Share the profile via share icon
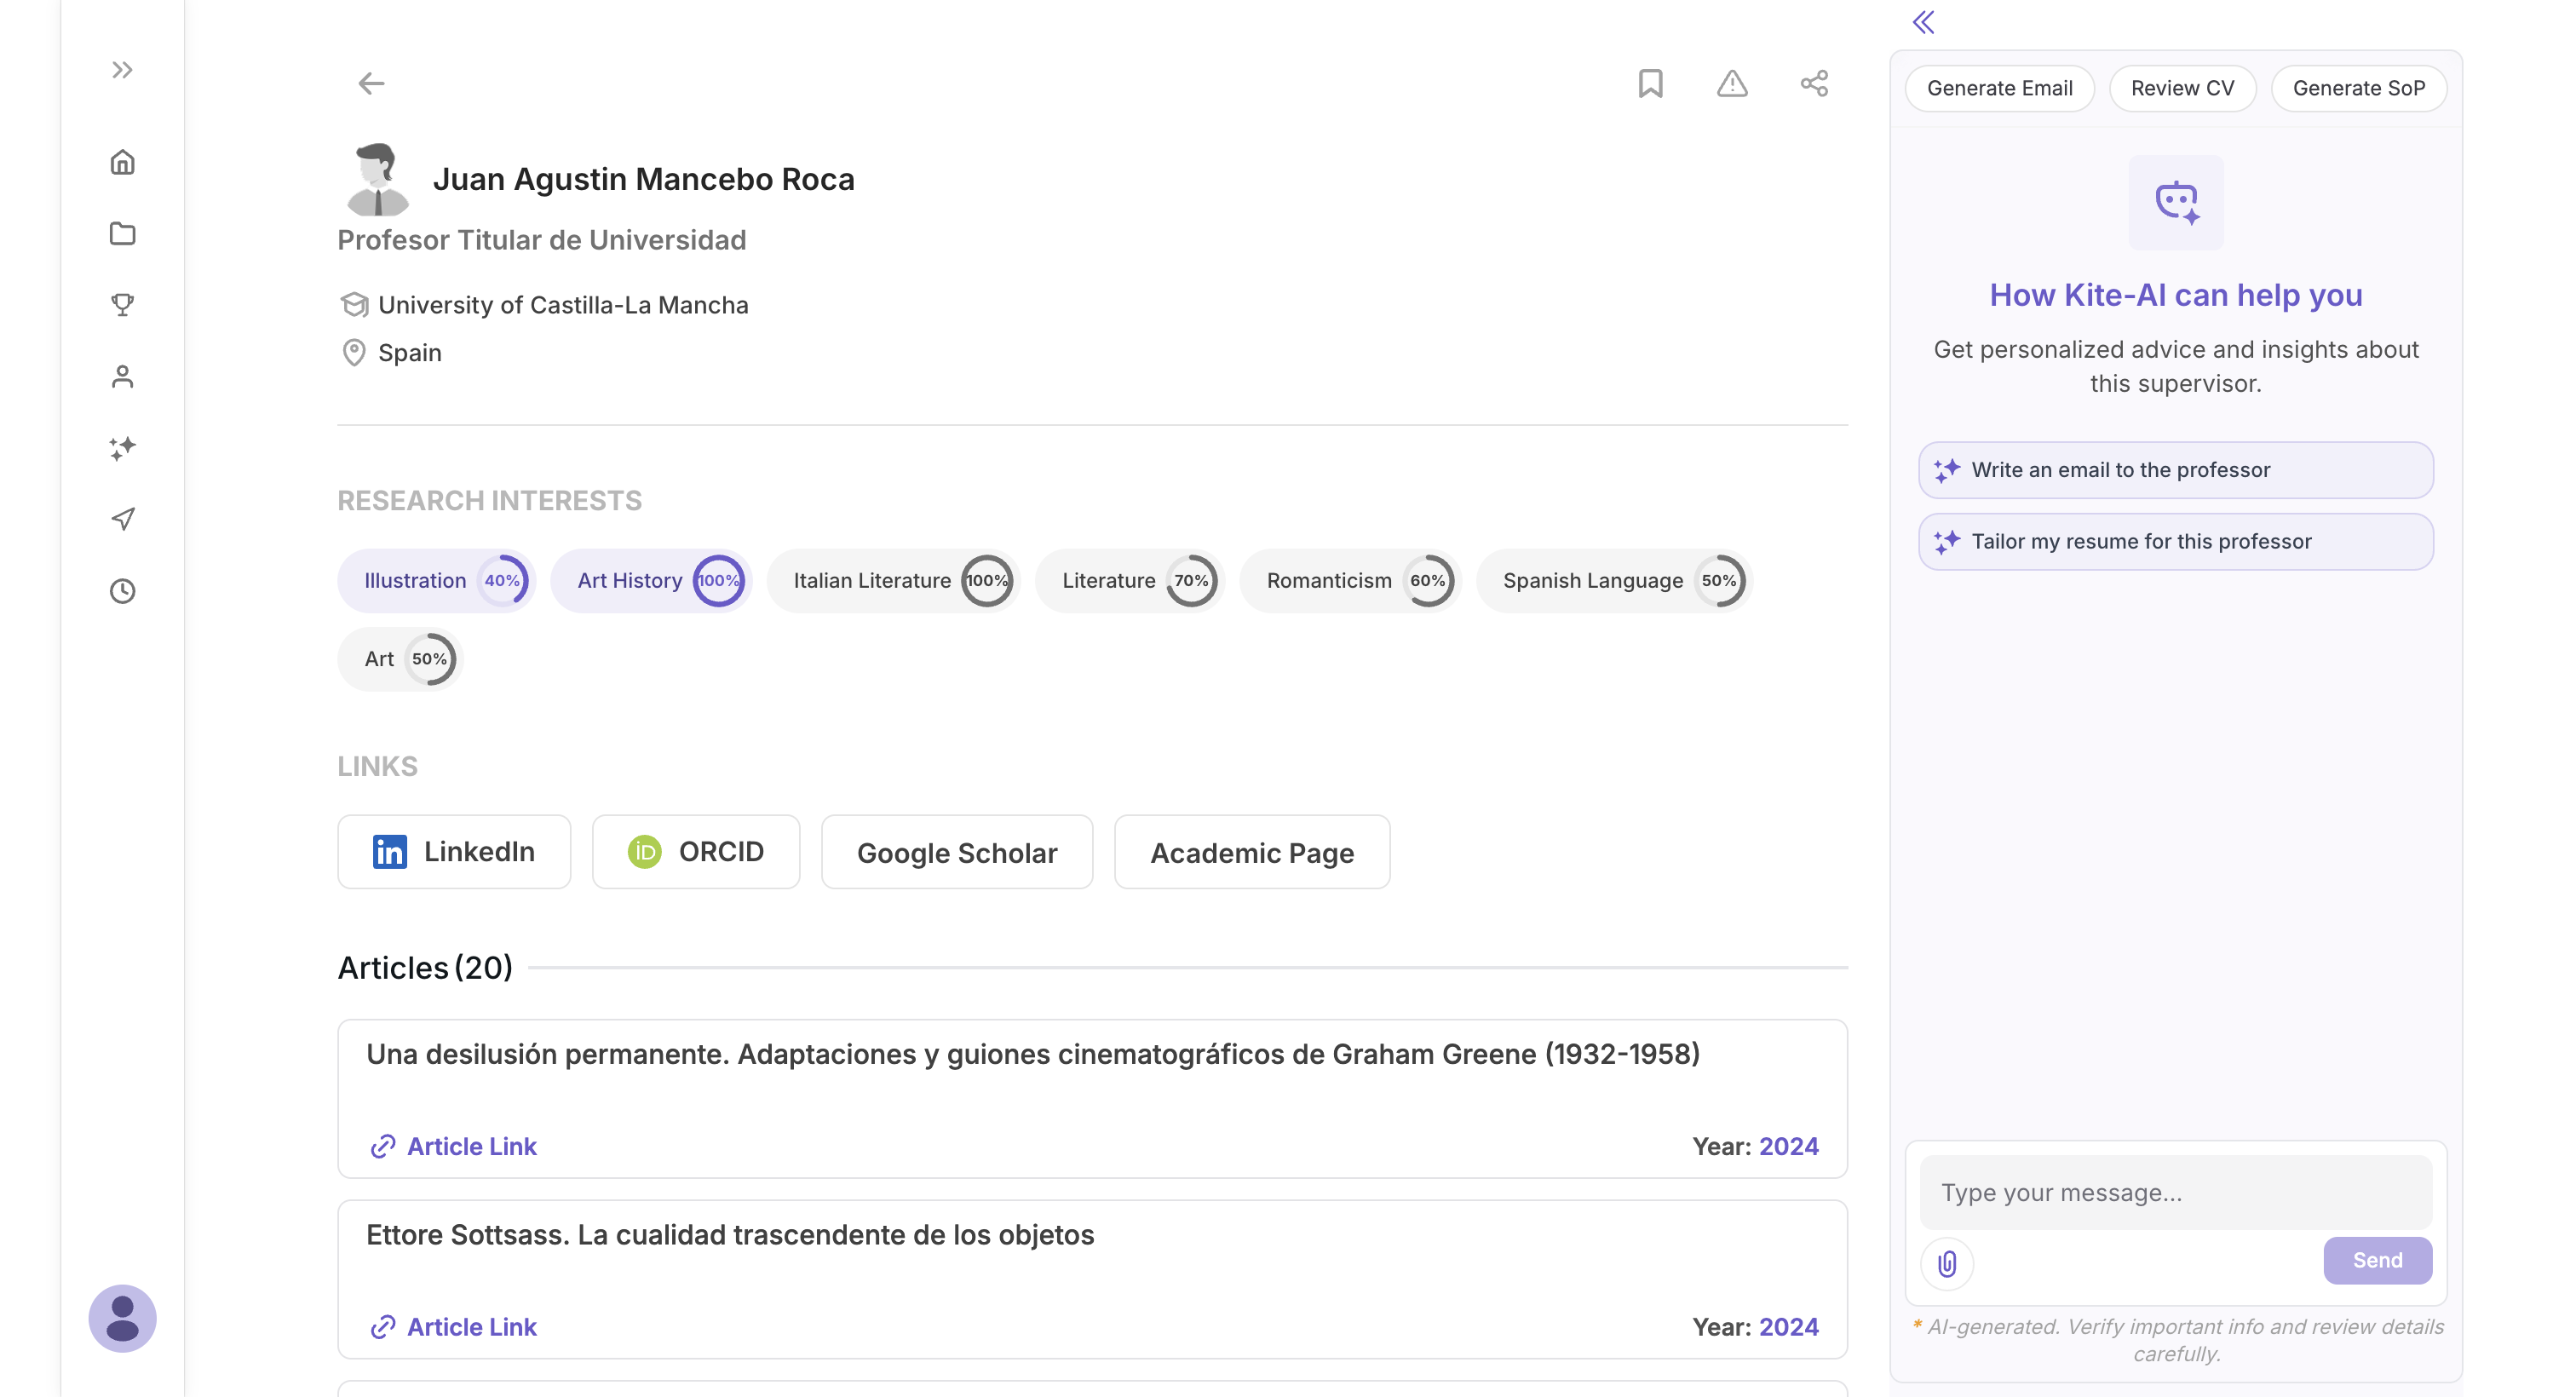 pos(1814,83)
